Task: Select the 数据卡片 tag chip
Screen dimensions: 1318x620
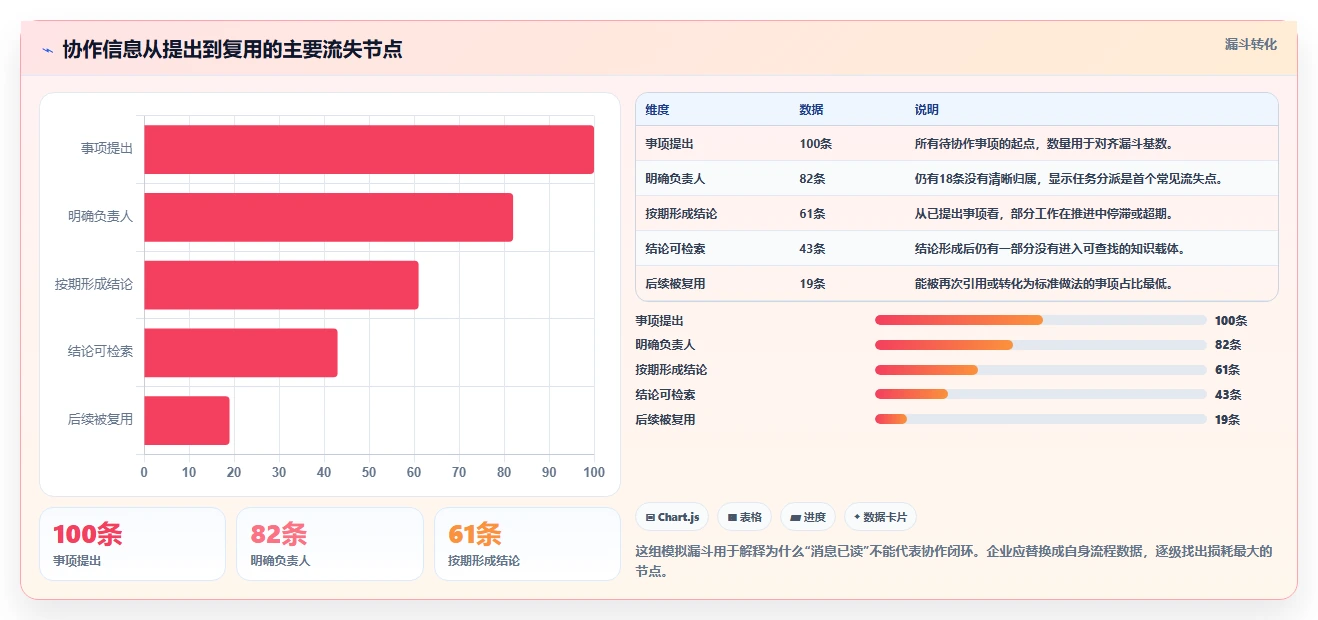Action: click(880, 517)
